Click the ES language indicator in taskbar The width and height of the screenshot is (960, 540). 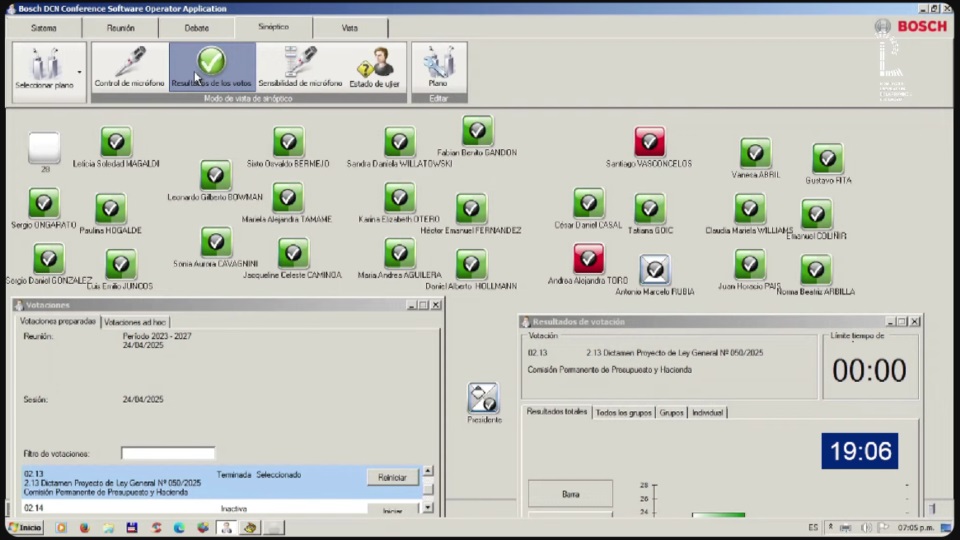pos(813,527)
